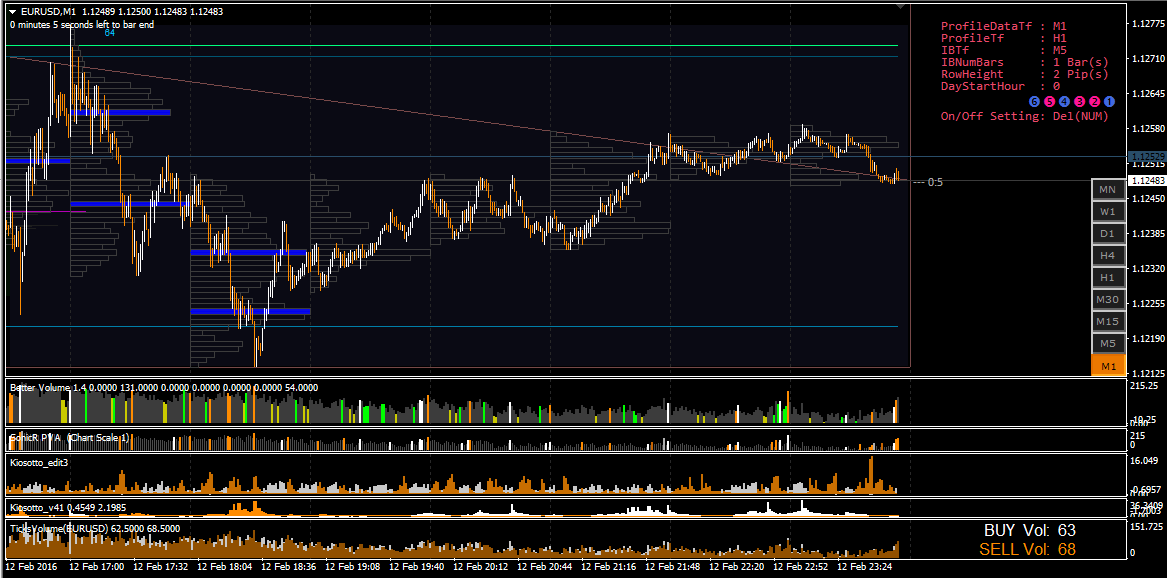
Task: Toggle the pink circle numbered 3
Action: pos(1079,101)
